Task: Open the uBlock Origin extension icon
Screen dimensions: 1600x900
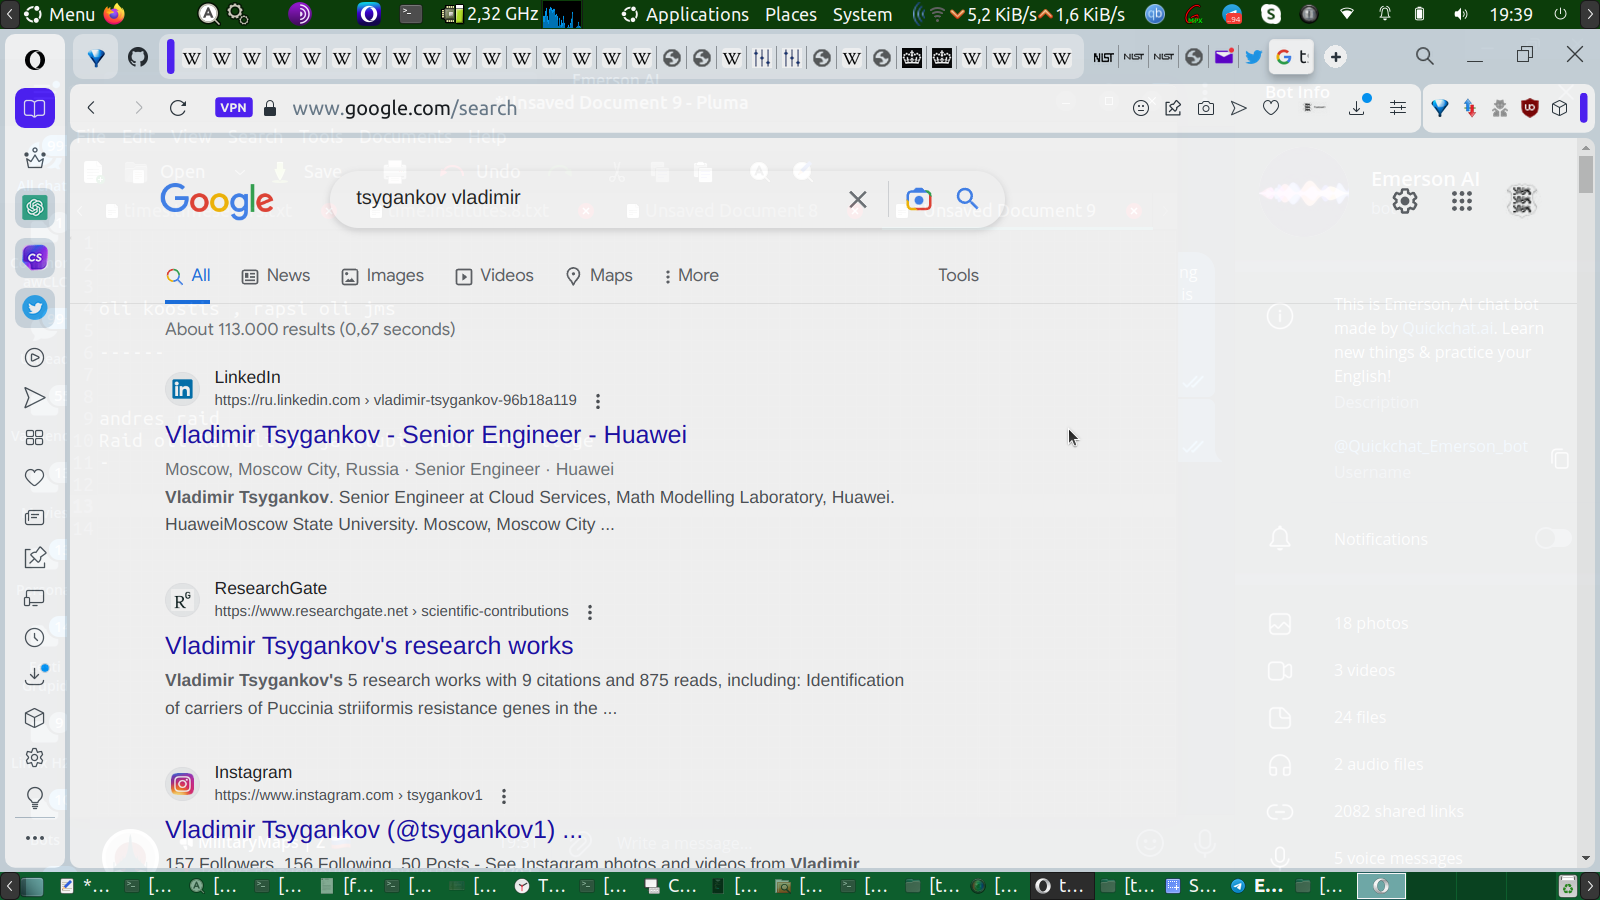Action: point(1530,108)
